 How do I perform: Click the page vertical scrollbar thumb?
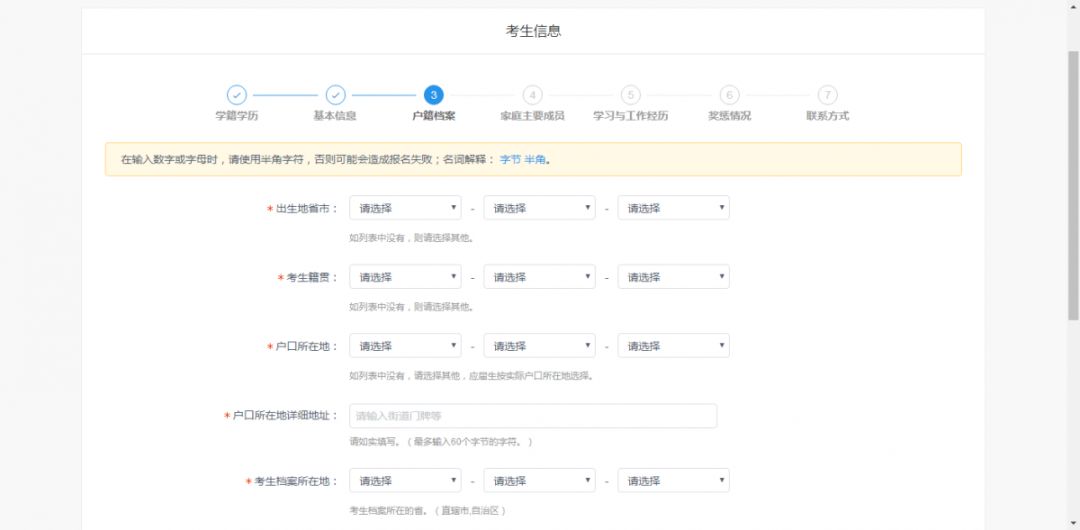(x=1073, y=185)
